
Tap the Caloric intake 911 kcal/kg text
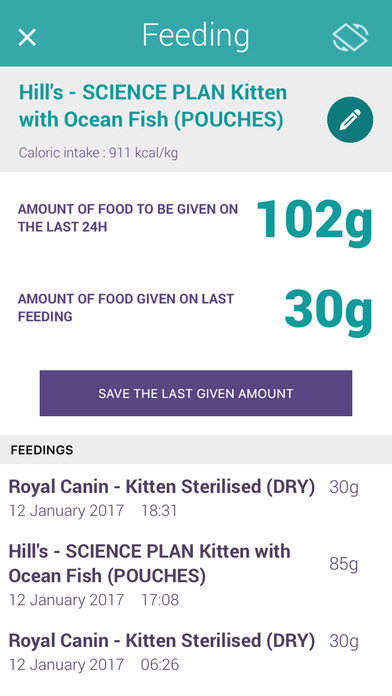click(98, 154)
